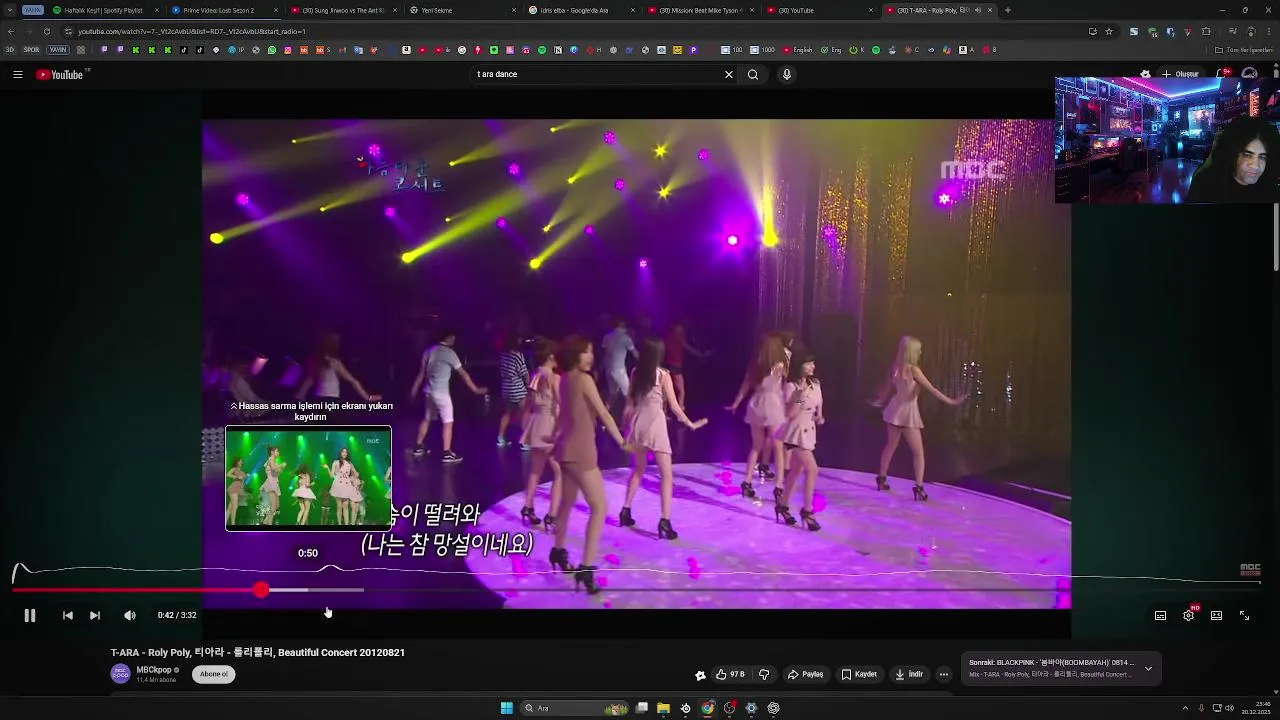Reload the current page
Image resolution: width=1280 pixels, height=720 pixels.
46,31
